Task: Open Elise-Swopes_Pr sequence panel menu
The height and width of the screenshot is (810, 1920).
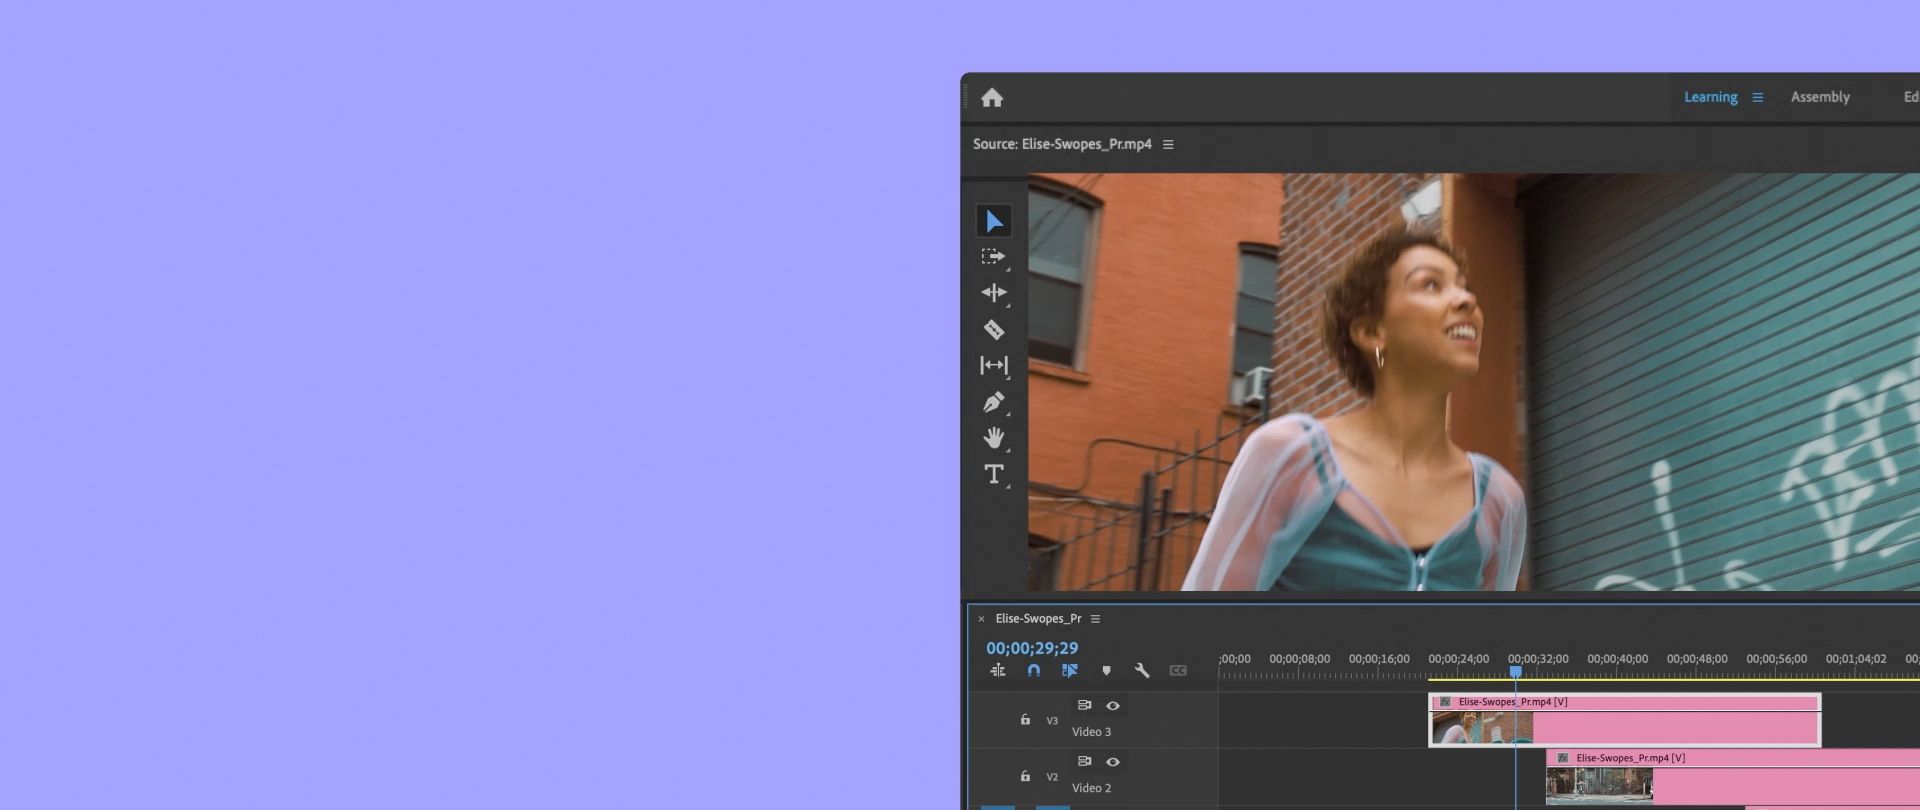Action: (x=1095, y=619)
